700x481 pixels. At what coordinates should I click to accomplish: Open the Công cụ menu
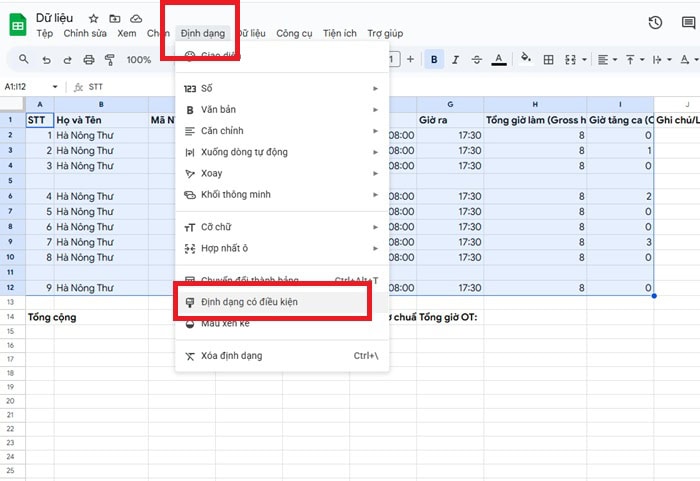tap(294, 33)
